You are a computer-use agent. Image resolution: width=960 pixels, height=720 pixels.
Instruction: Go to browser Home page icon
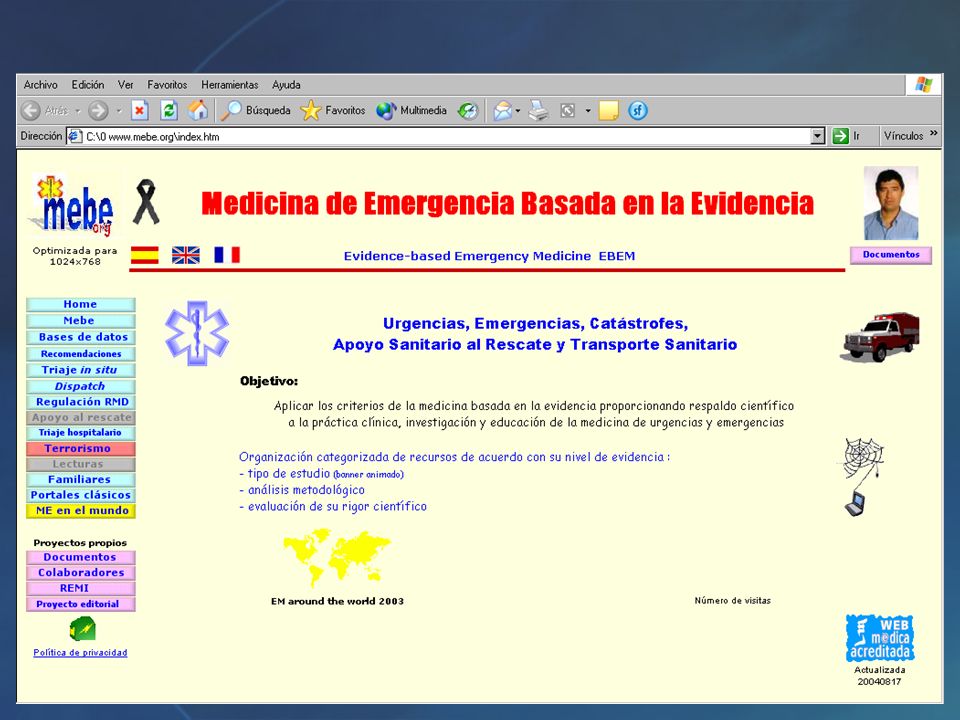(198, 111)
